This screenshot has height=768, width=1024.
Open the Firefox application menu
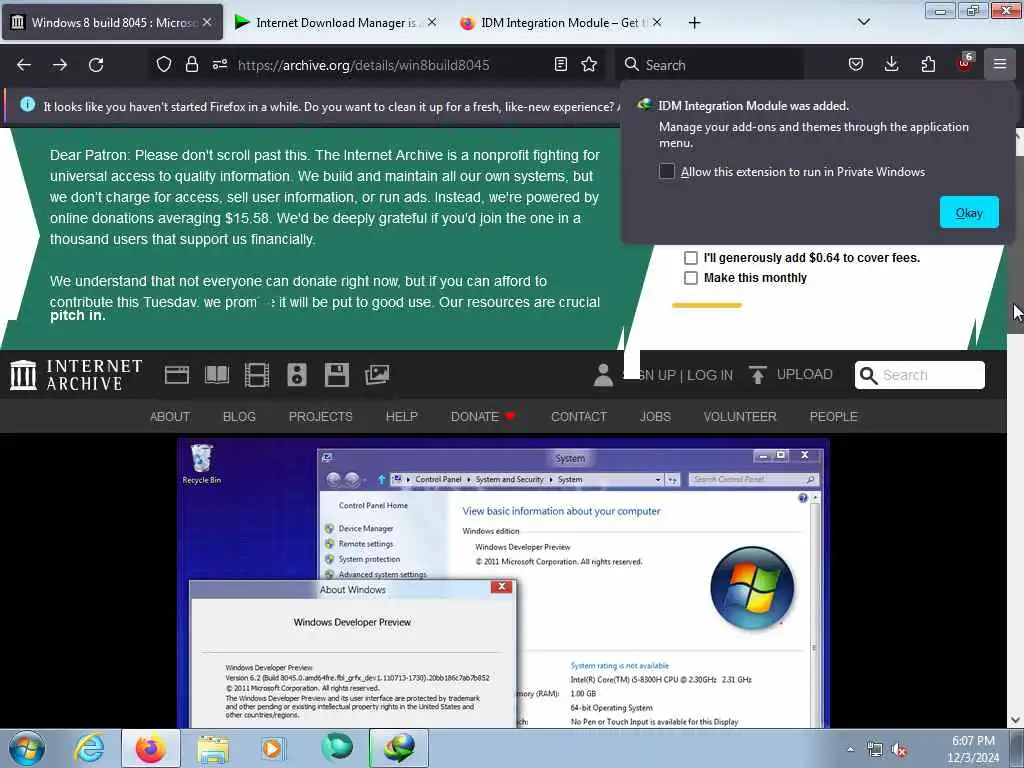coord(1000,64)
